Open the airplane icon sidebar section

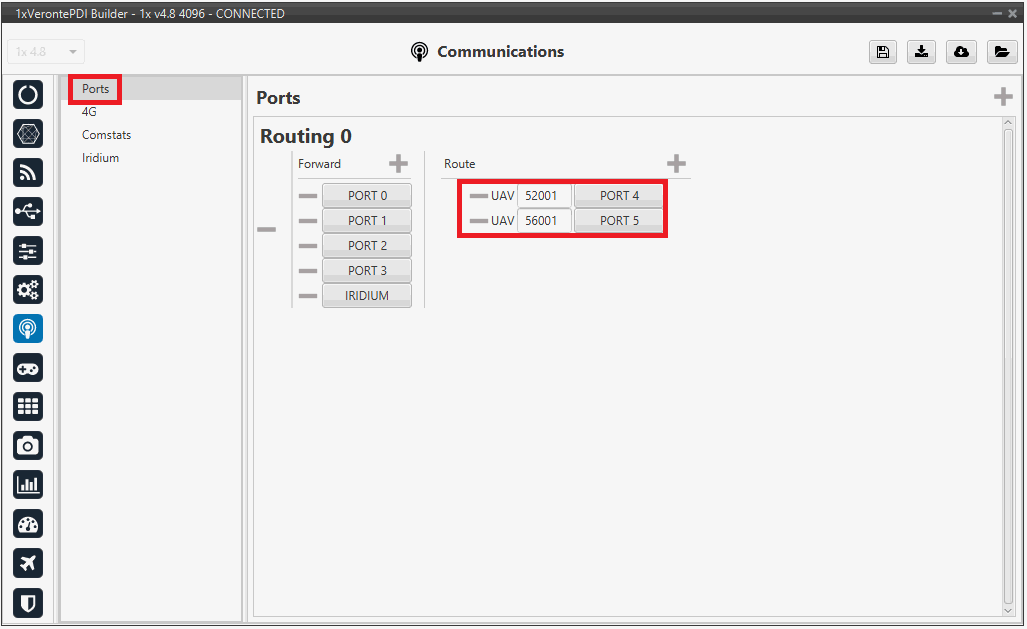point(28,563)
